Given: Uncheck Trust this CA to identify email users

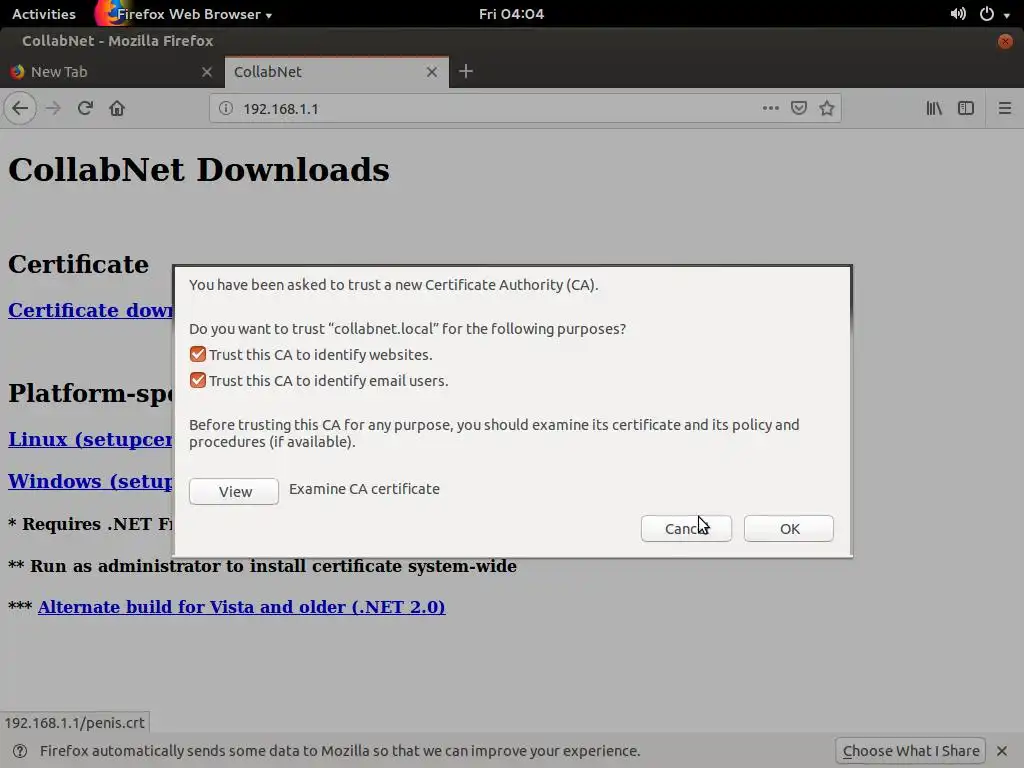Looking at the screenshot, I should (x=198, y=381).
